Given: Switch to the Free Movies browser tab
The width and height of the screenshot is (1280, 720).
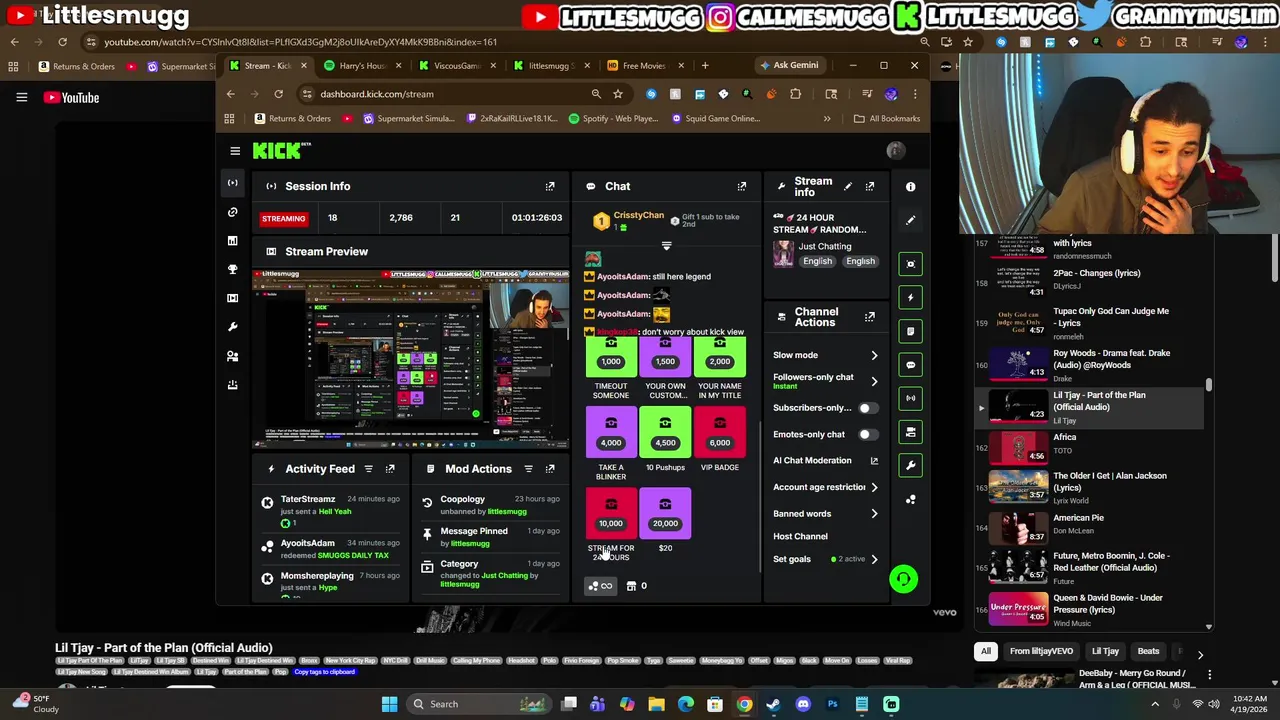Looking at the screenshot, I should coord(644,66).
